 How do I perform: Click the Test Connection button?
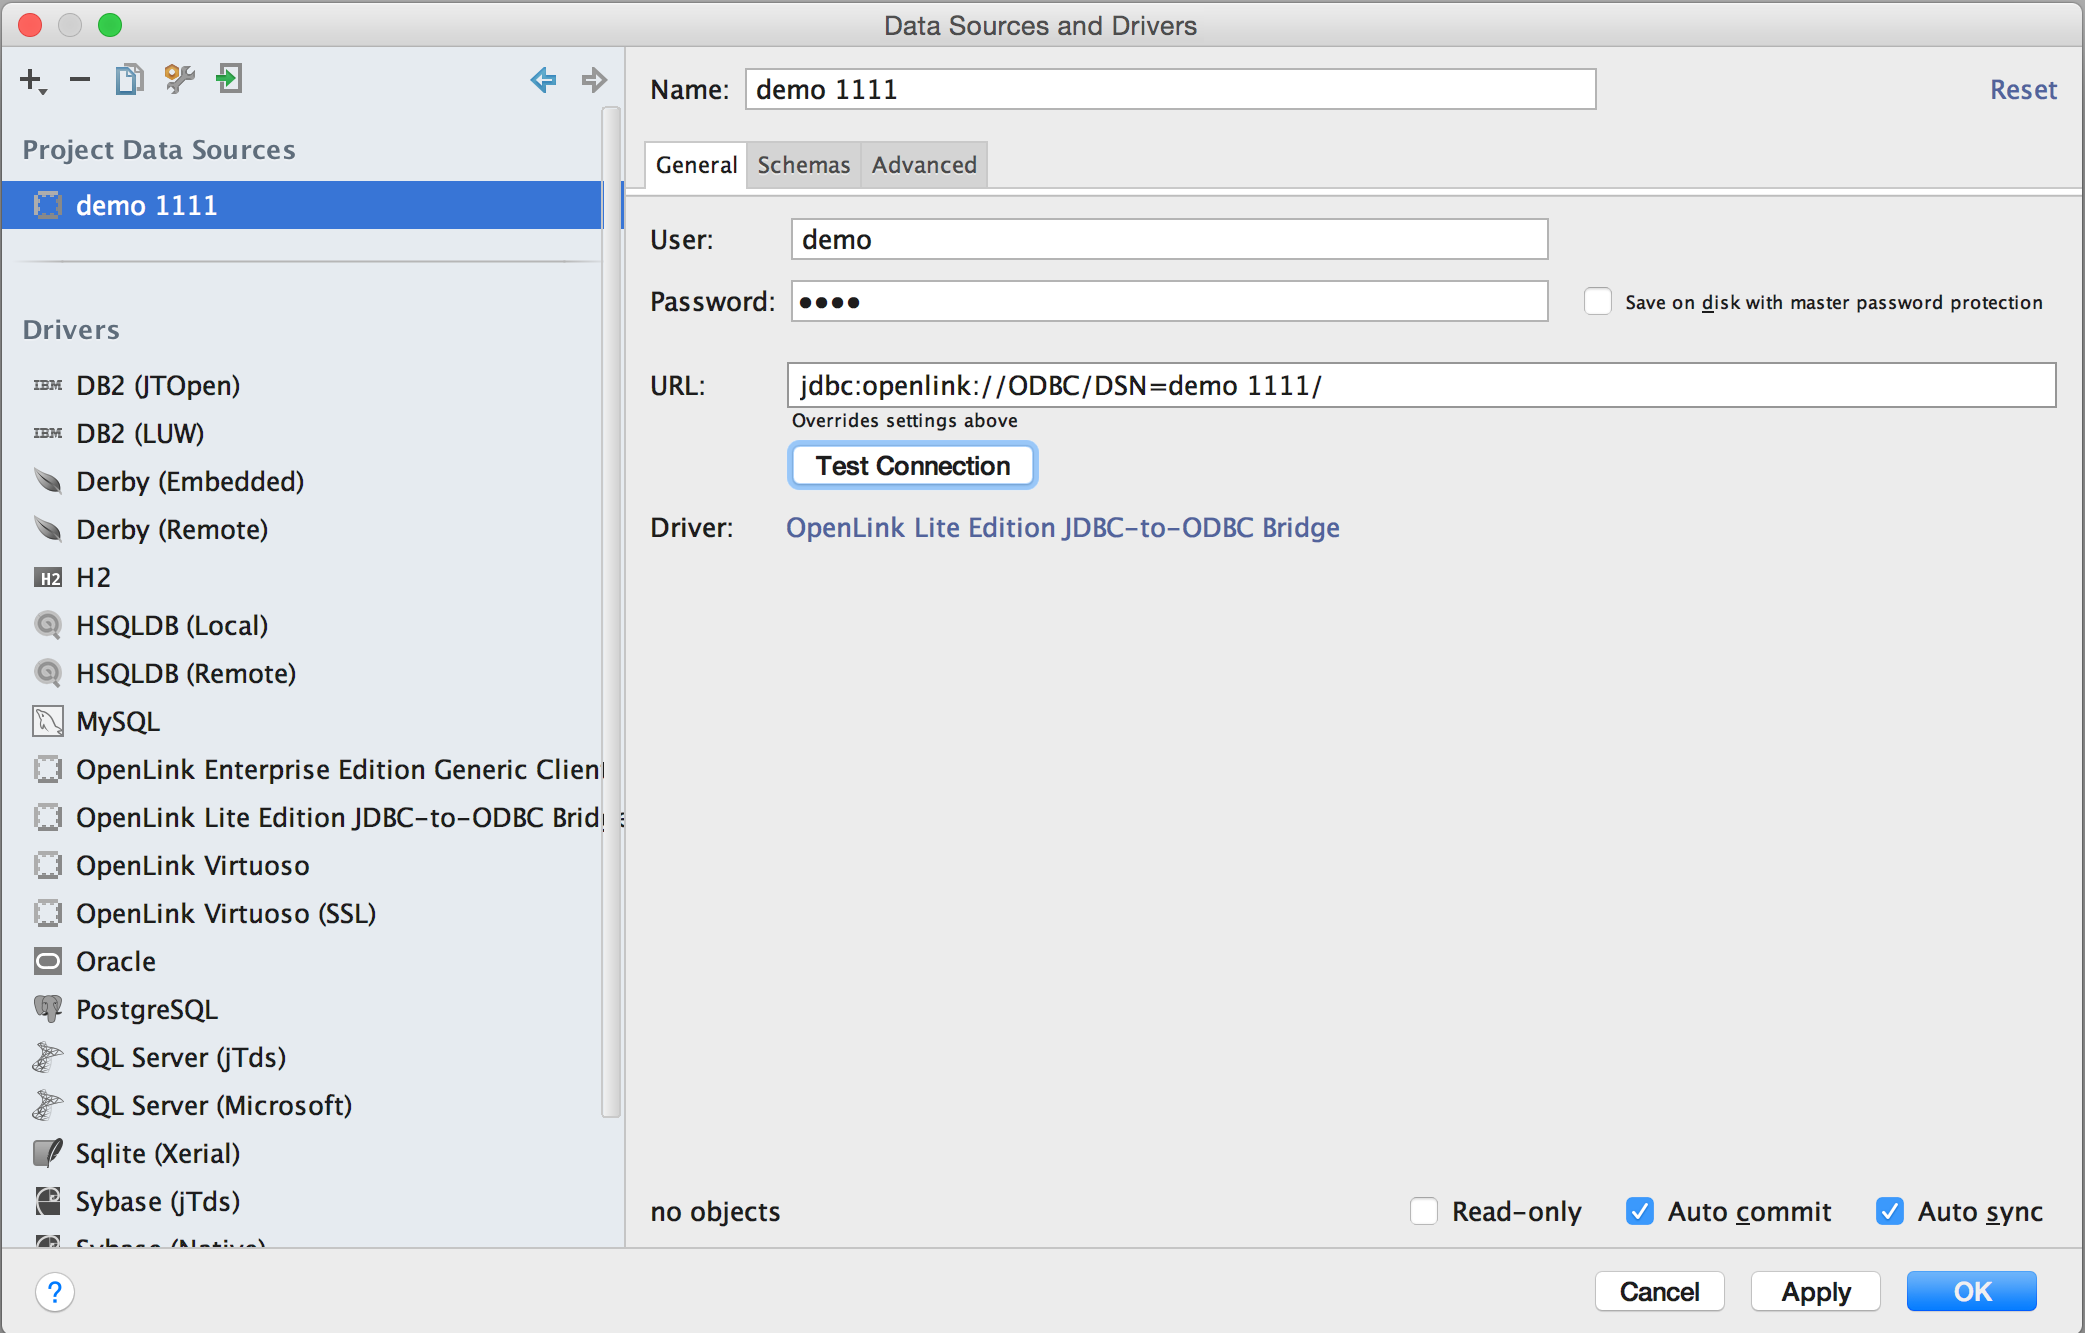coord(913,466)
